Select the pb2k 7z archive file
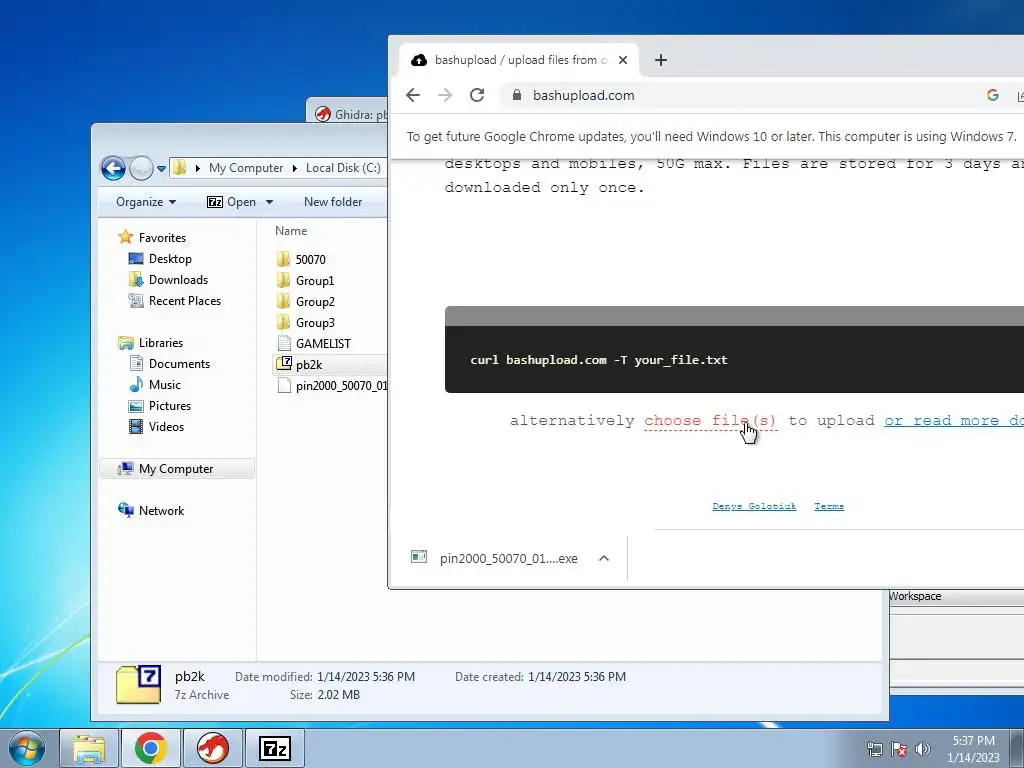 329,364
